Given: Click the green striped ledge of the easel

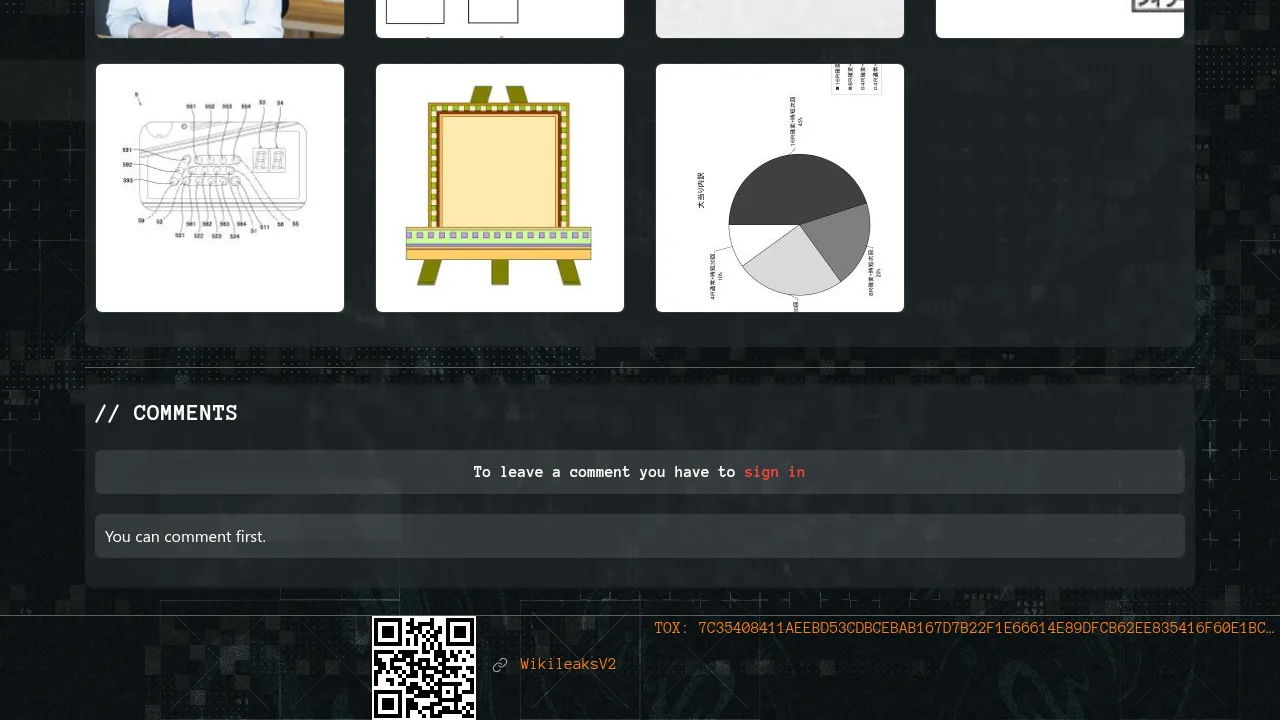Looking at the screenshot, I should 498,237.
